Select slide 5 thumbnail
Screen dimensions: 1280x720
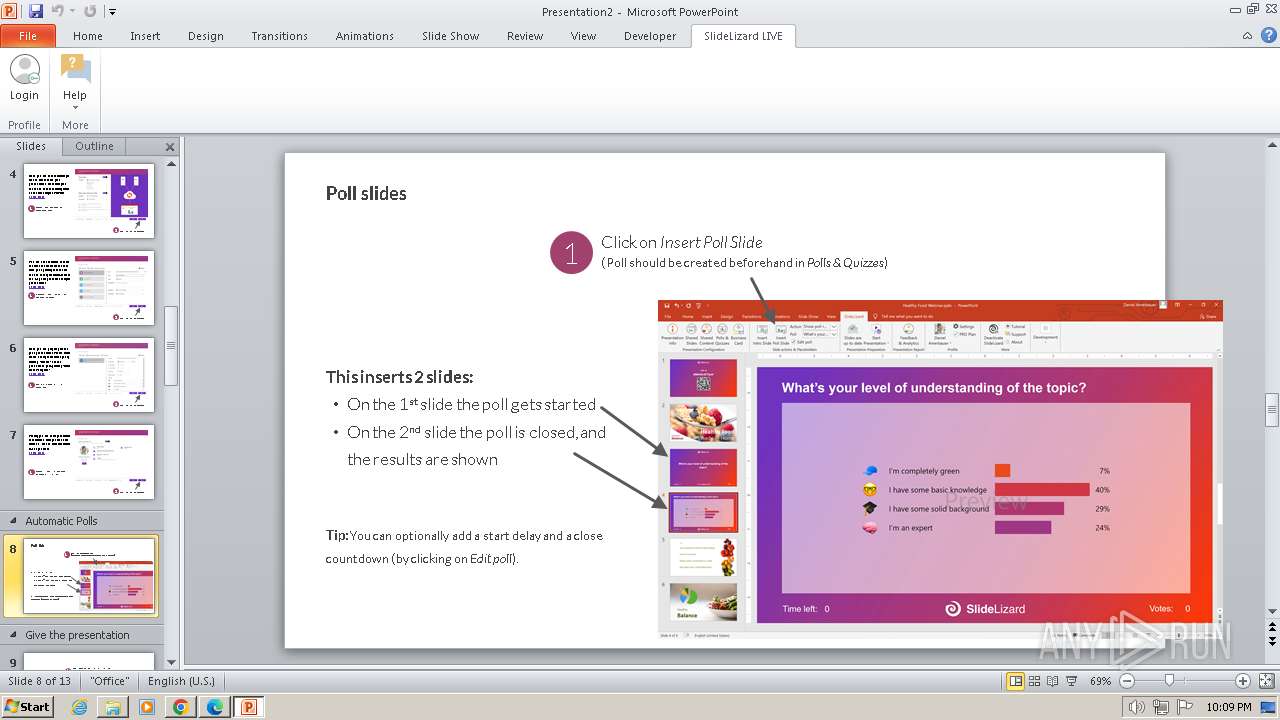pos(89,288)
